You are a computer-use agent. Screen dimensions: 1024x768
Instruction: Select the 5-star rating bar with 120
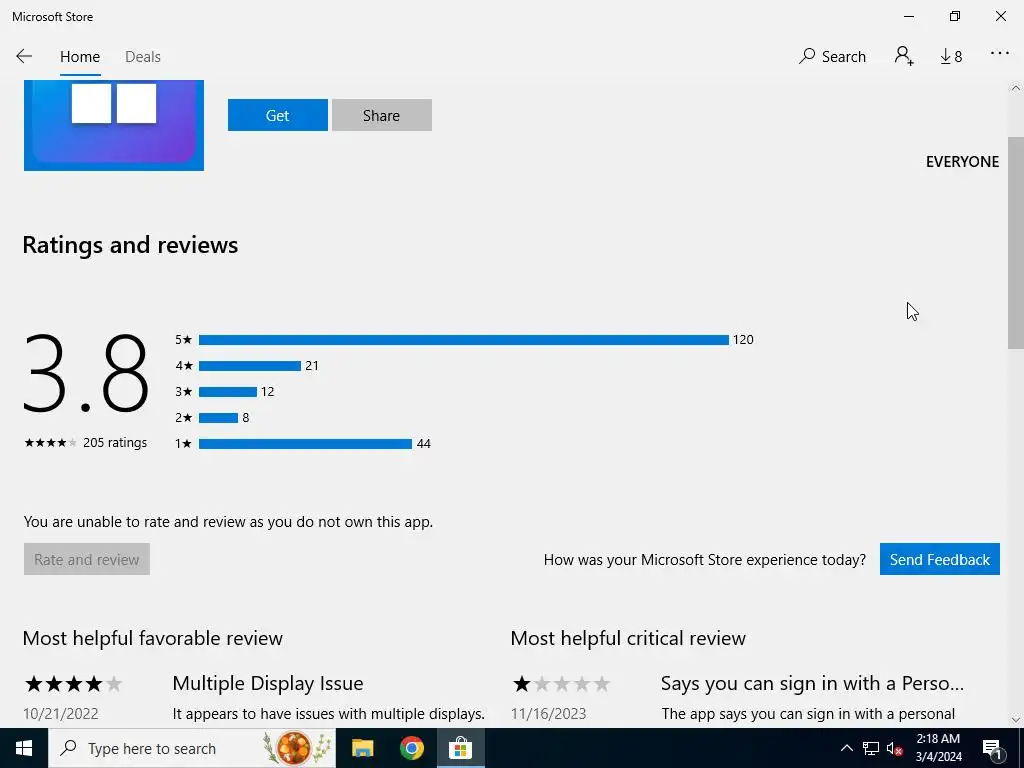pos(464,340)
